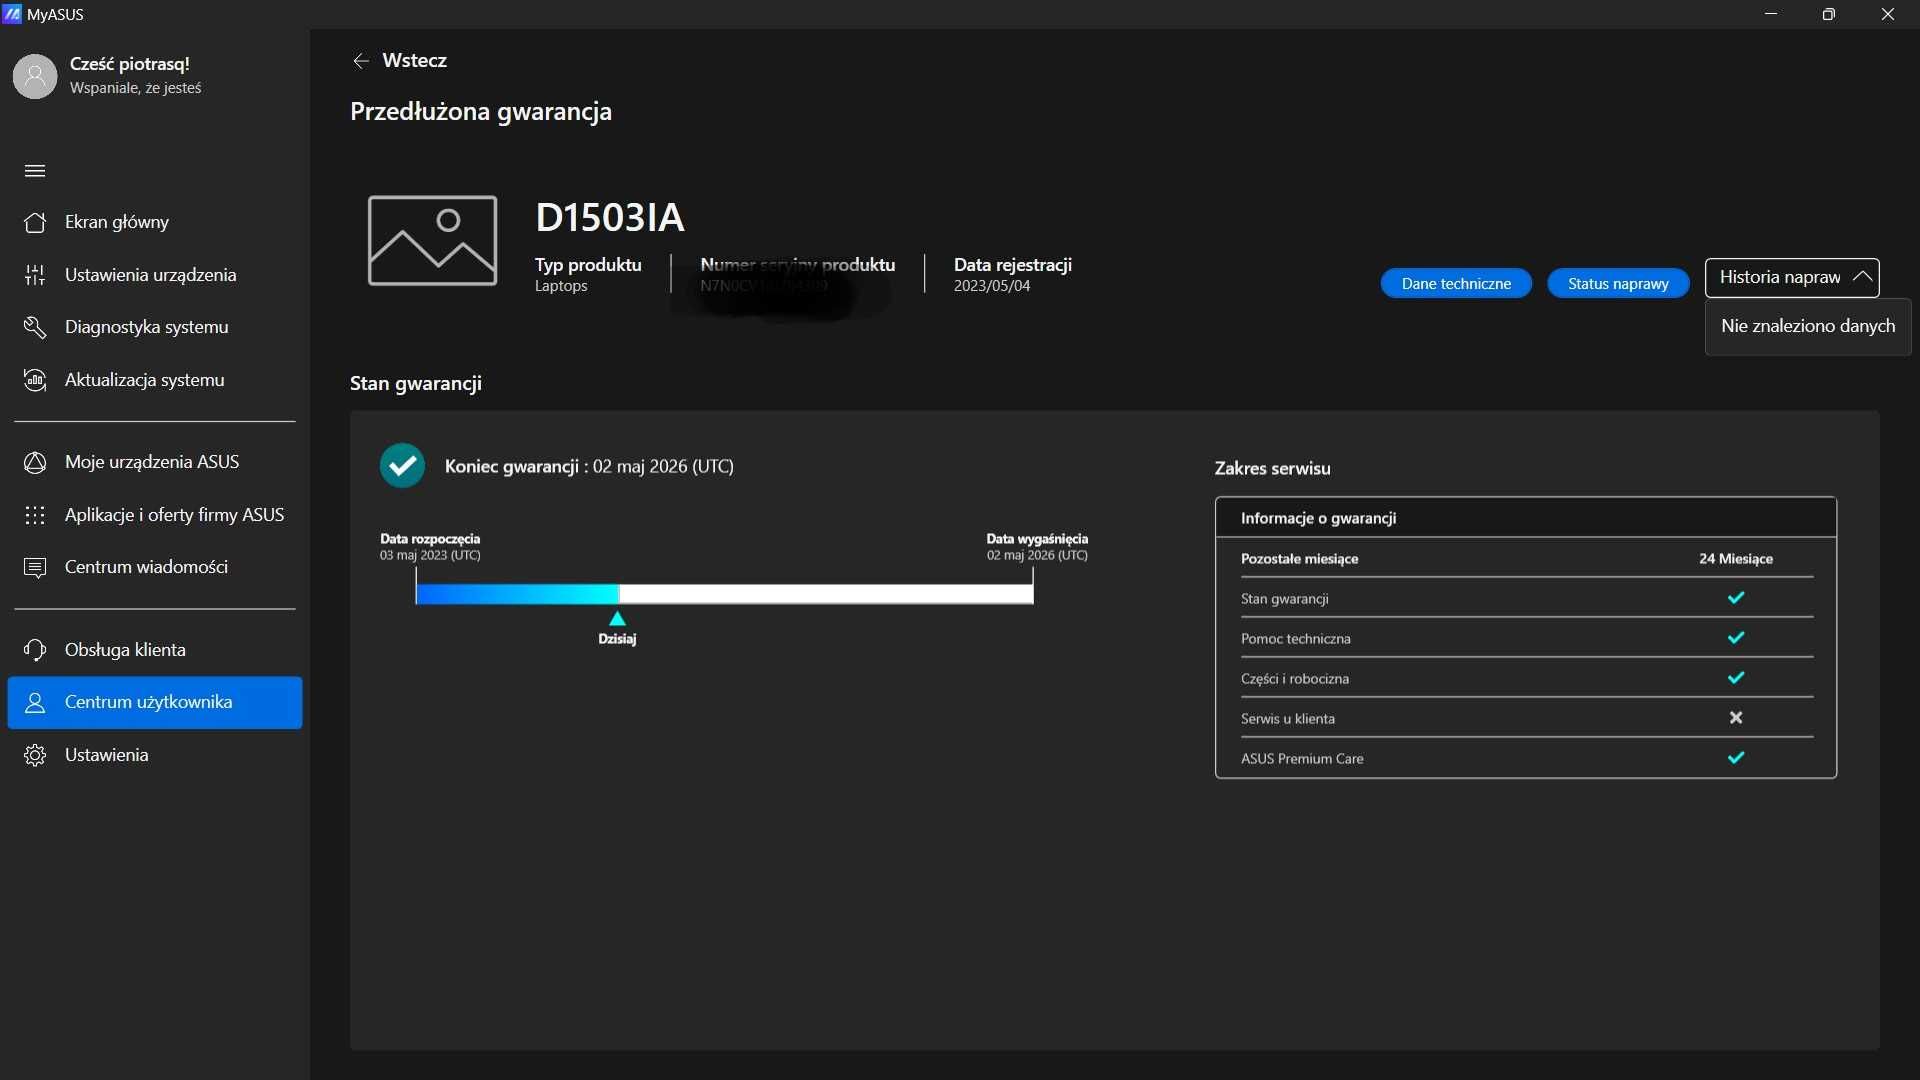Image resolution: width=1920 pixels, height=1080 pixels.
Task: Go to Ustawienia urządzenia
Action: [155, 275]
